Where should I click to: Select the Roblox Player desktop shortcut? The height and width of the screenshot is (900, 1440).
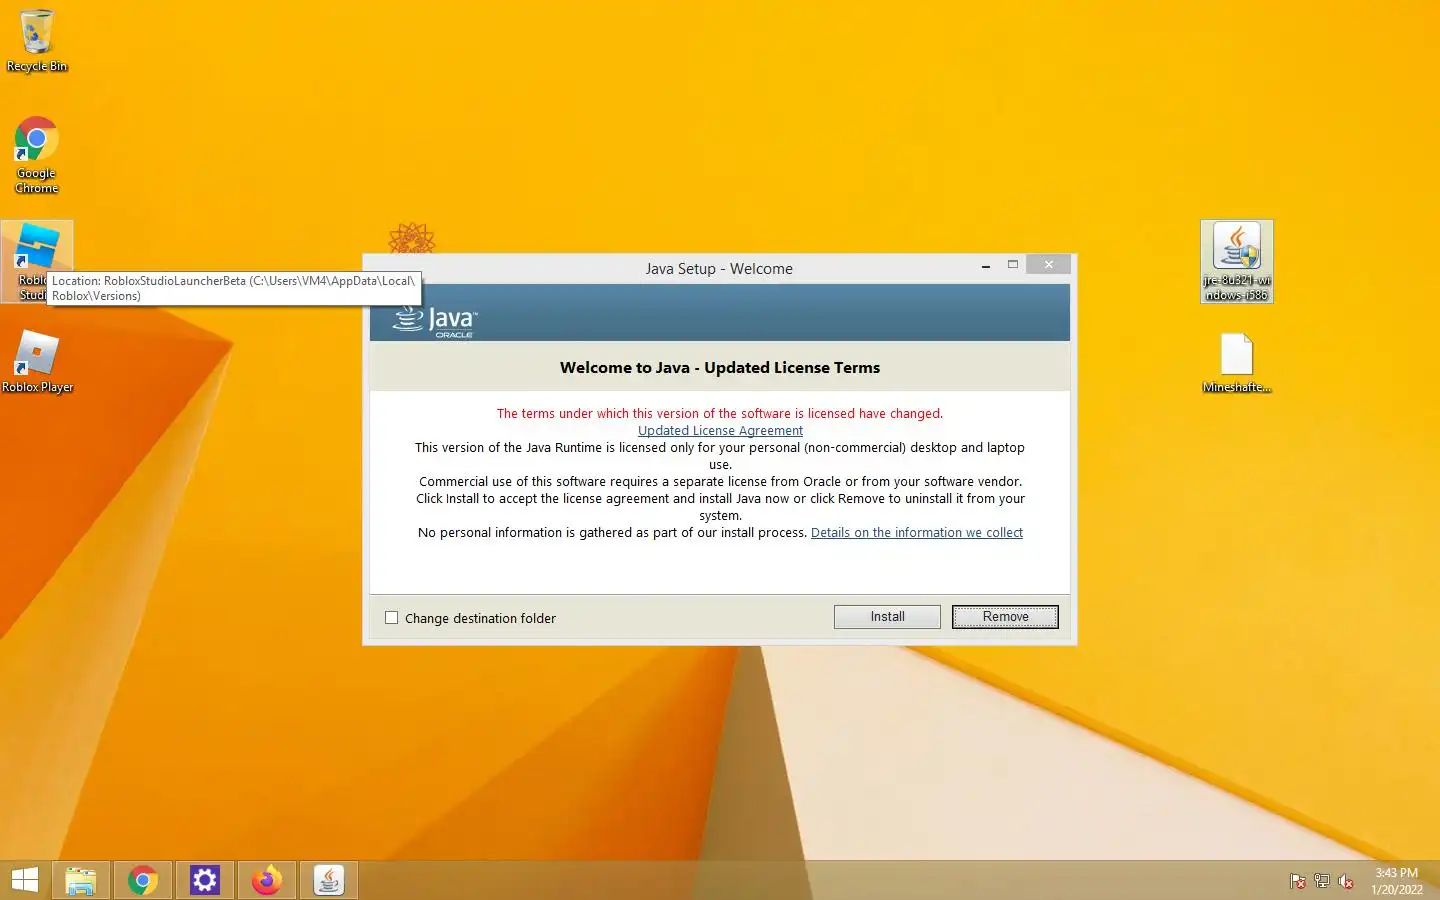(x=37, y=362)
